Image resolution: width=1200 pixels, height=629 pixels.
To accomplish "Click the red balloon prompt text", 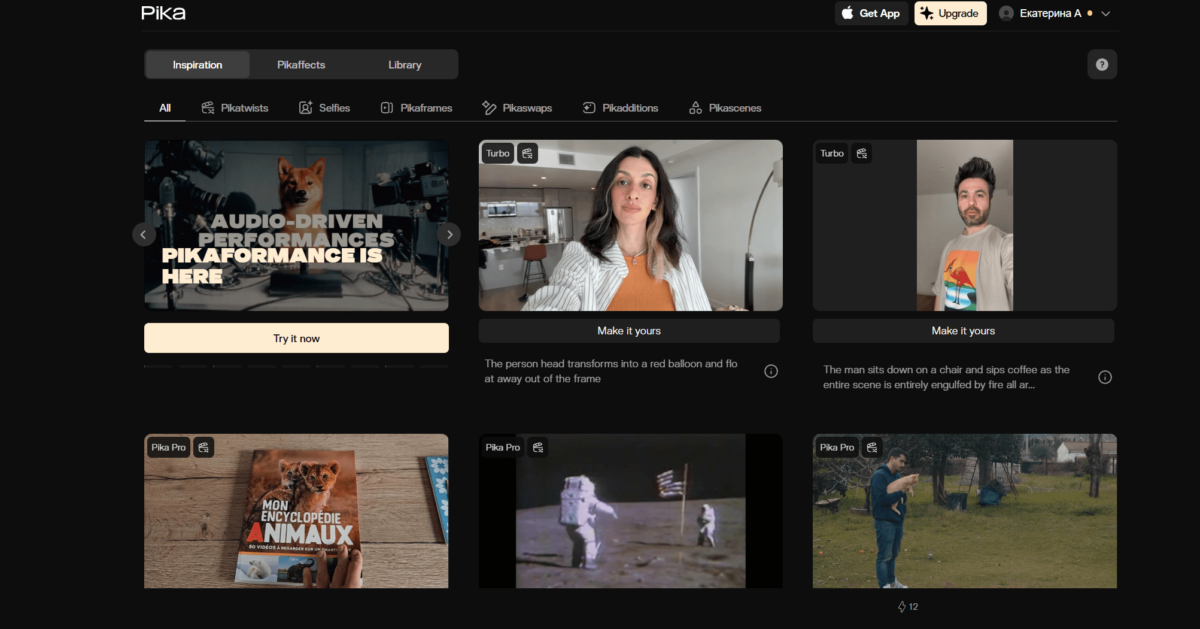I will coord(611,371).
